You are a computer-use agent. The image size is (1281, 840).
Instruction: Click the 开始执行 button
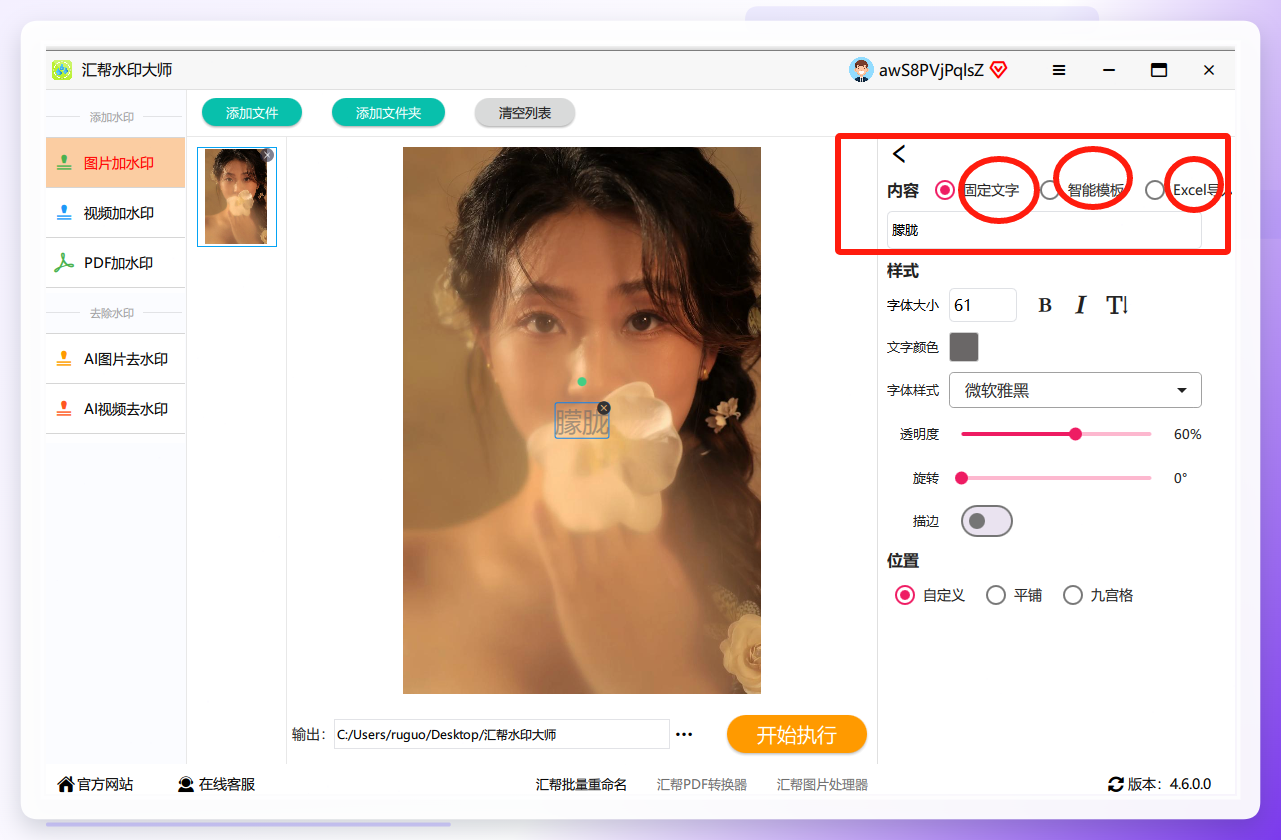pyautogui.click(x=796, y=735)
